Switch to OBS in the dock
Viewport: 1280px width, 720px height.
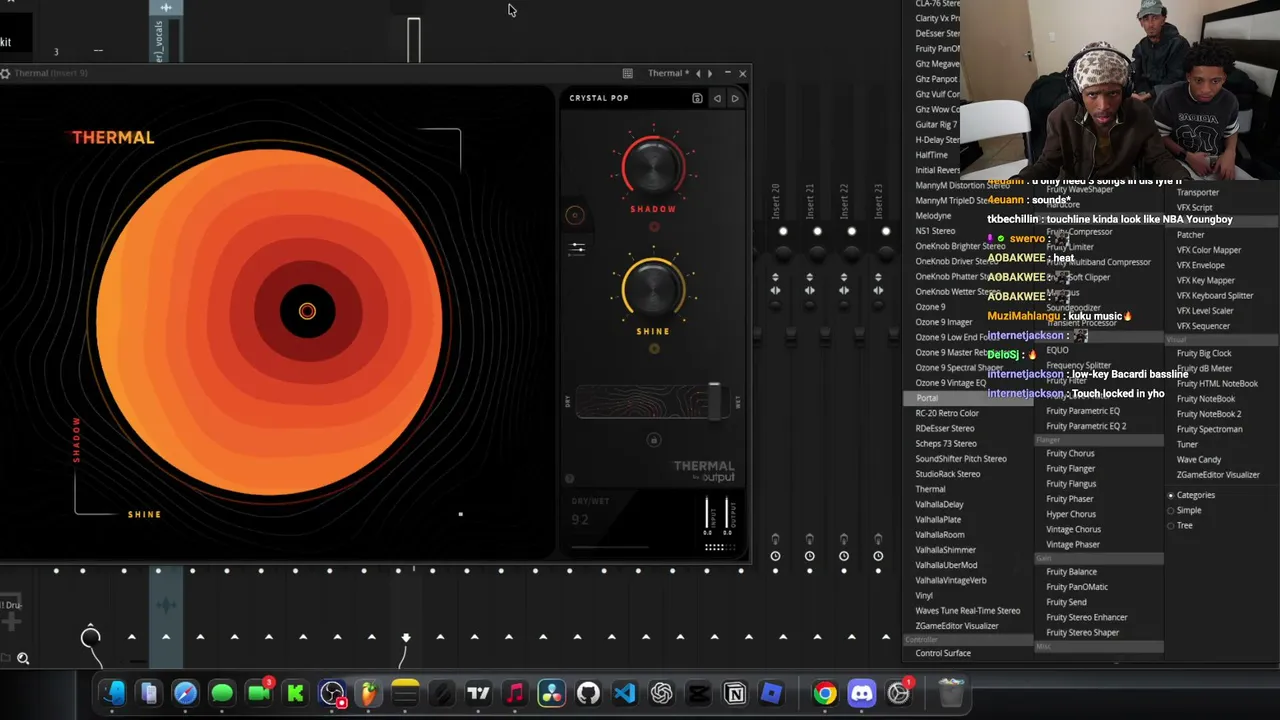[333, 693]
